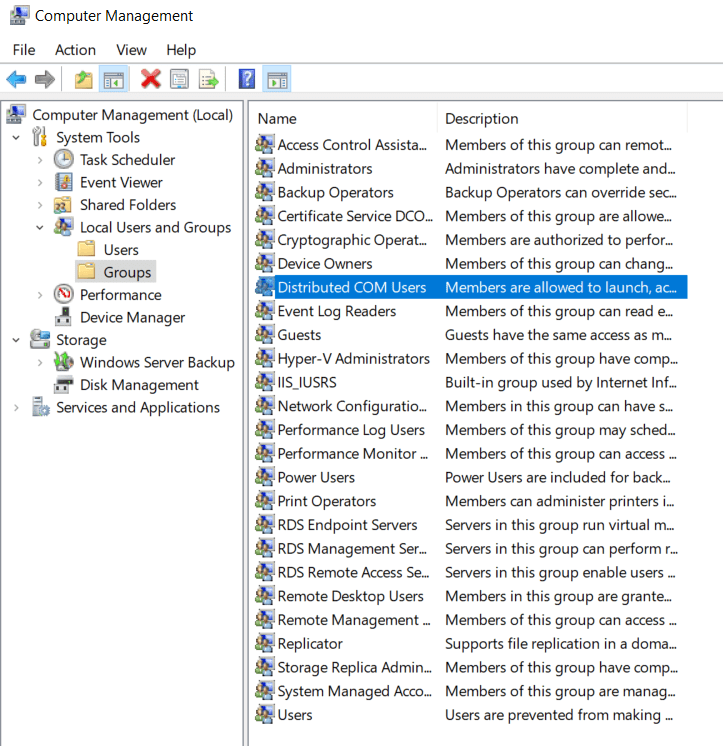The height and width of the screenshot is (746, 723).
Task: Click the Export List toolbar icon
Action: point(208,79)
